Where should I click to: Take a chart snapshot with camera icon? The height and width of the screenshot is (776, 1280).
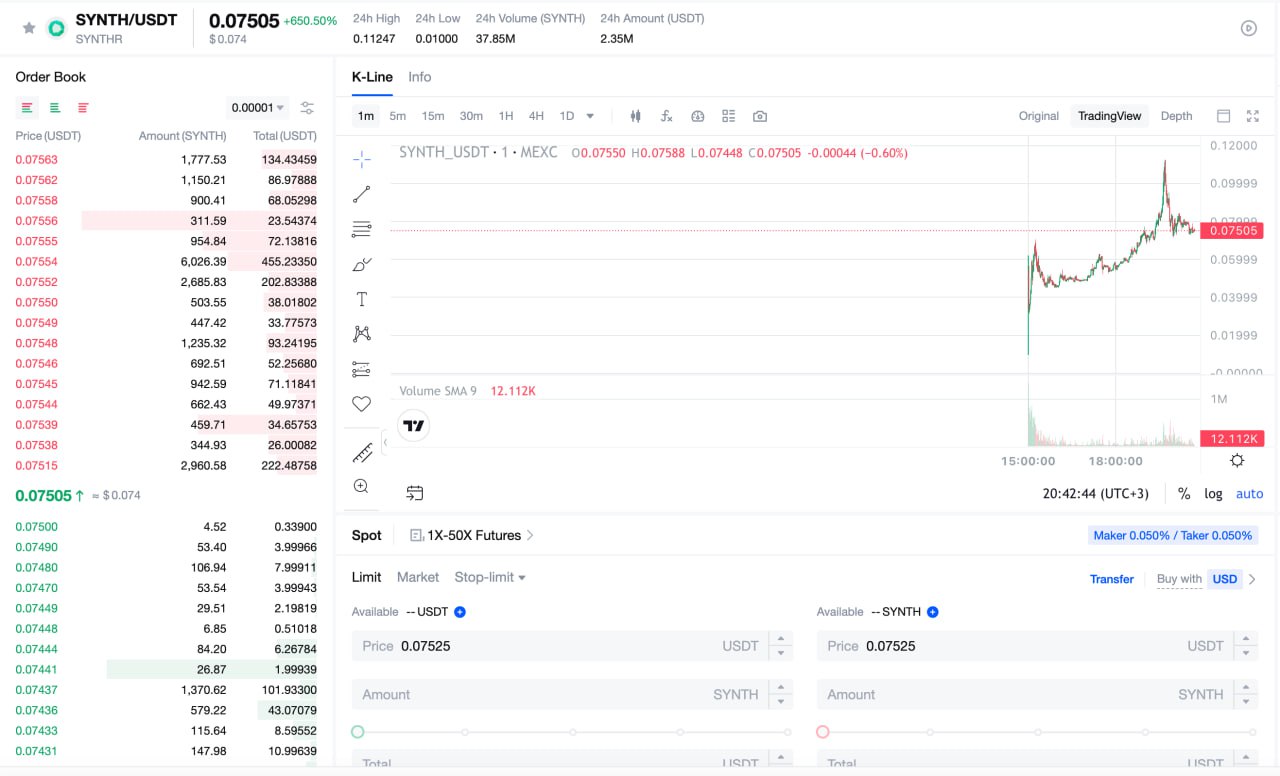[760, 116]
